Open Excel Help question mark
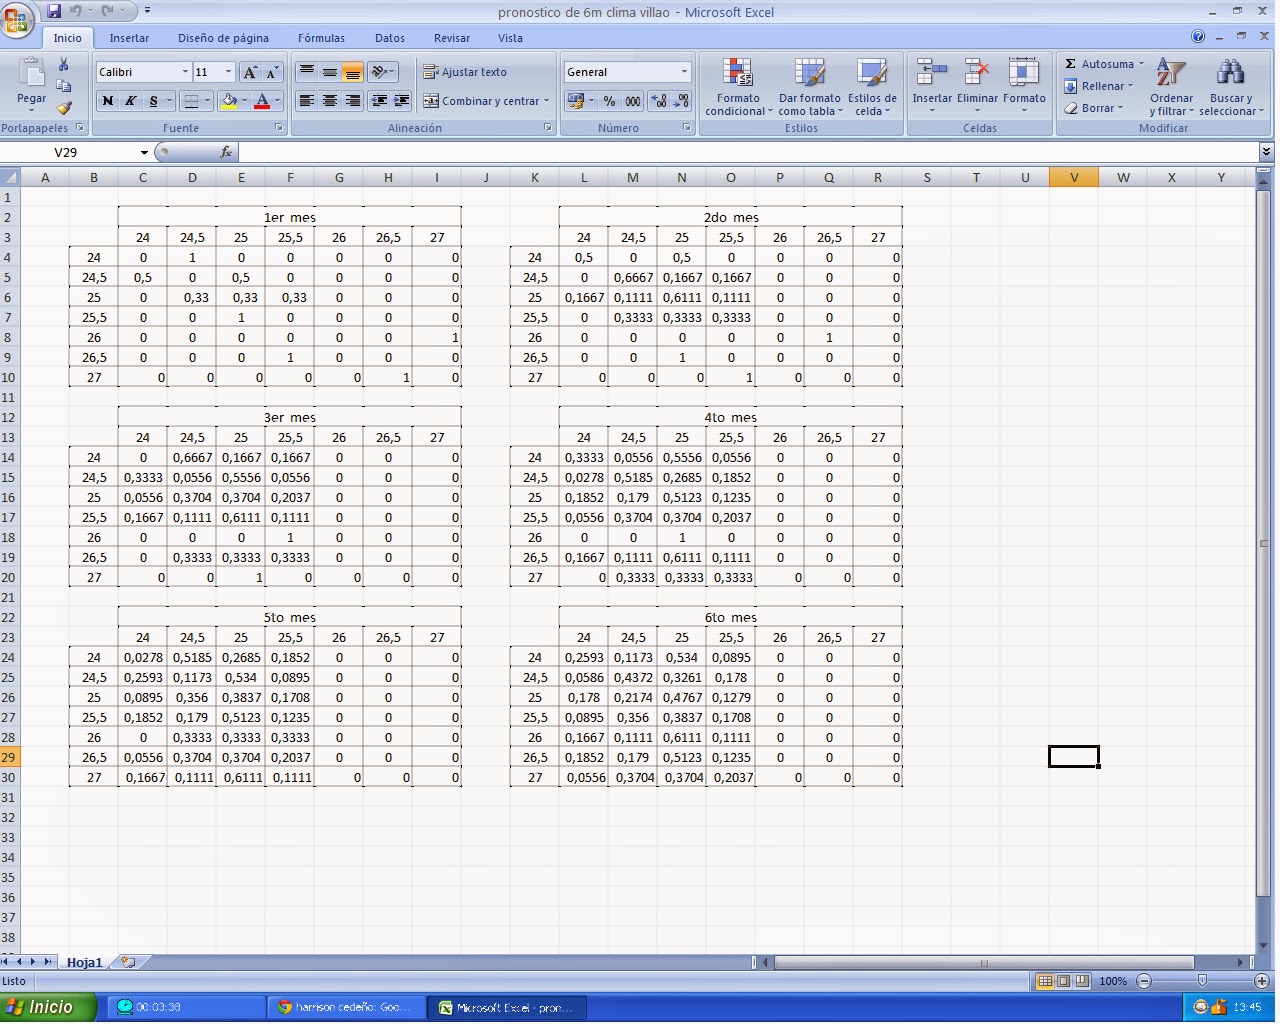The image size is (1280, 1024). point(1198,37)
